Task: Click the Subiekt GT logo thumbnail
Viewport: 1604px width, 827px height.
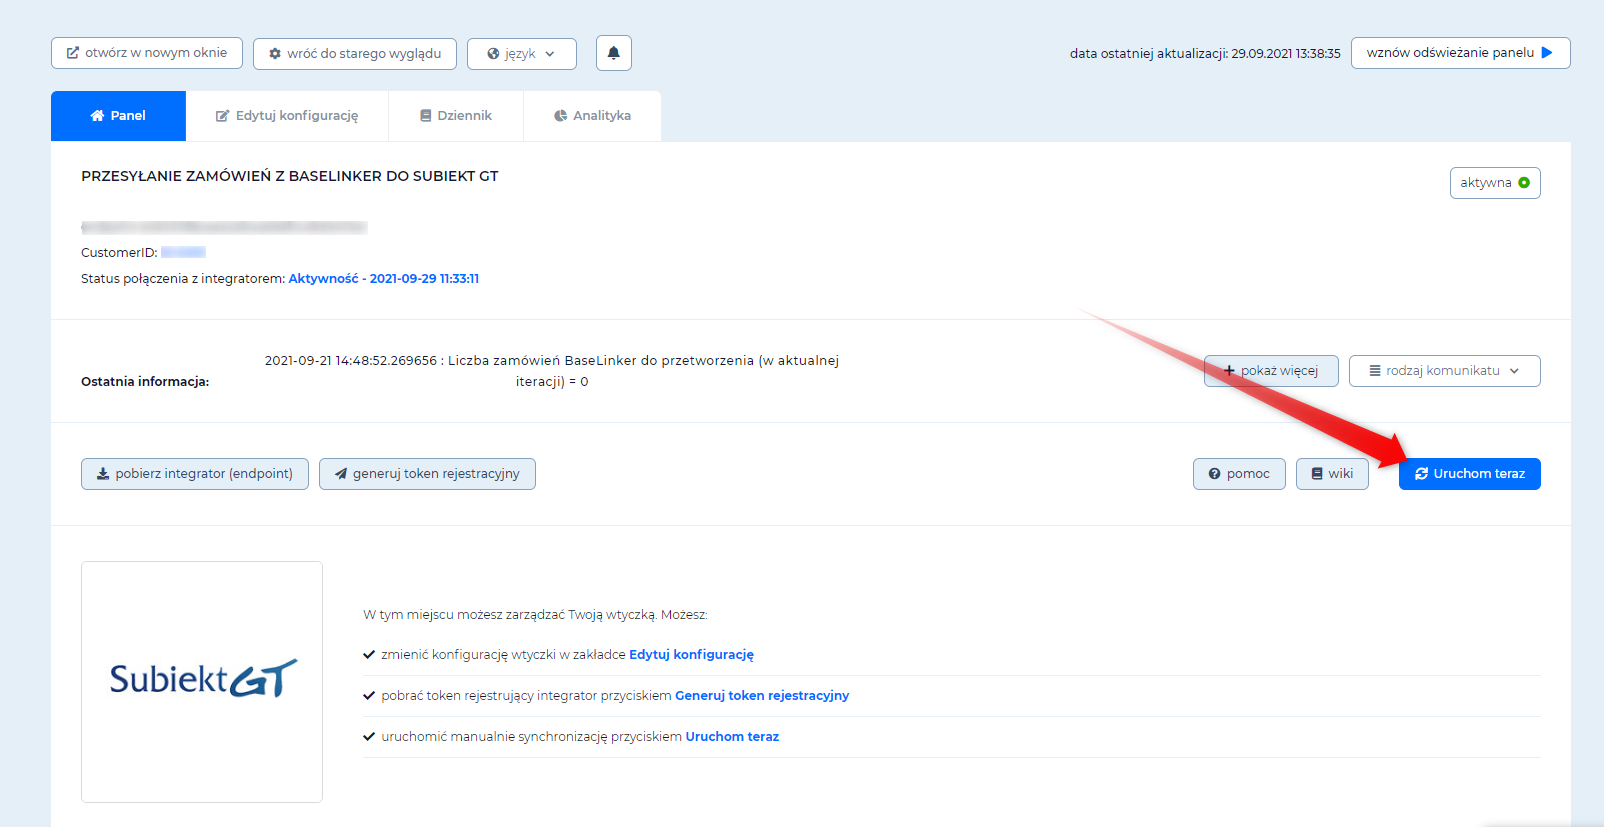Action: (x=202, y=682)
